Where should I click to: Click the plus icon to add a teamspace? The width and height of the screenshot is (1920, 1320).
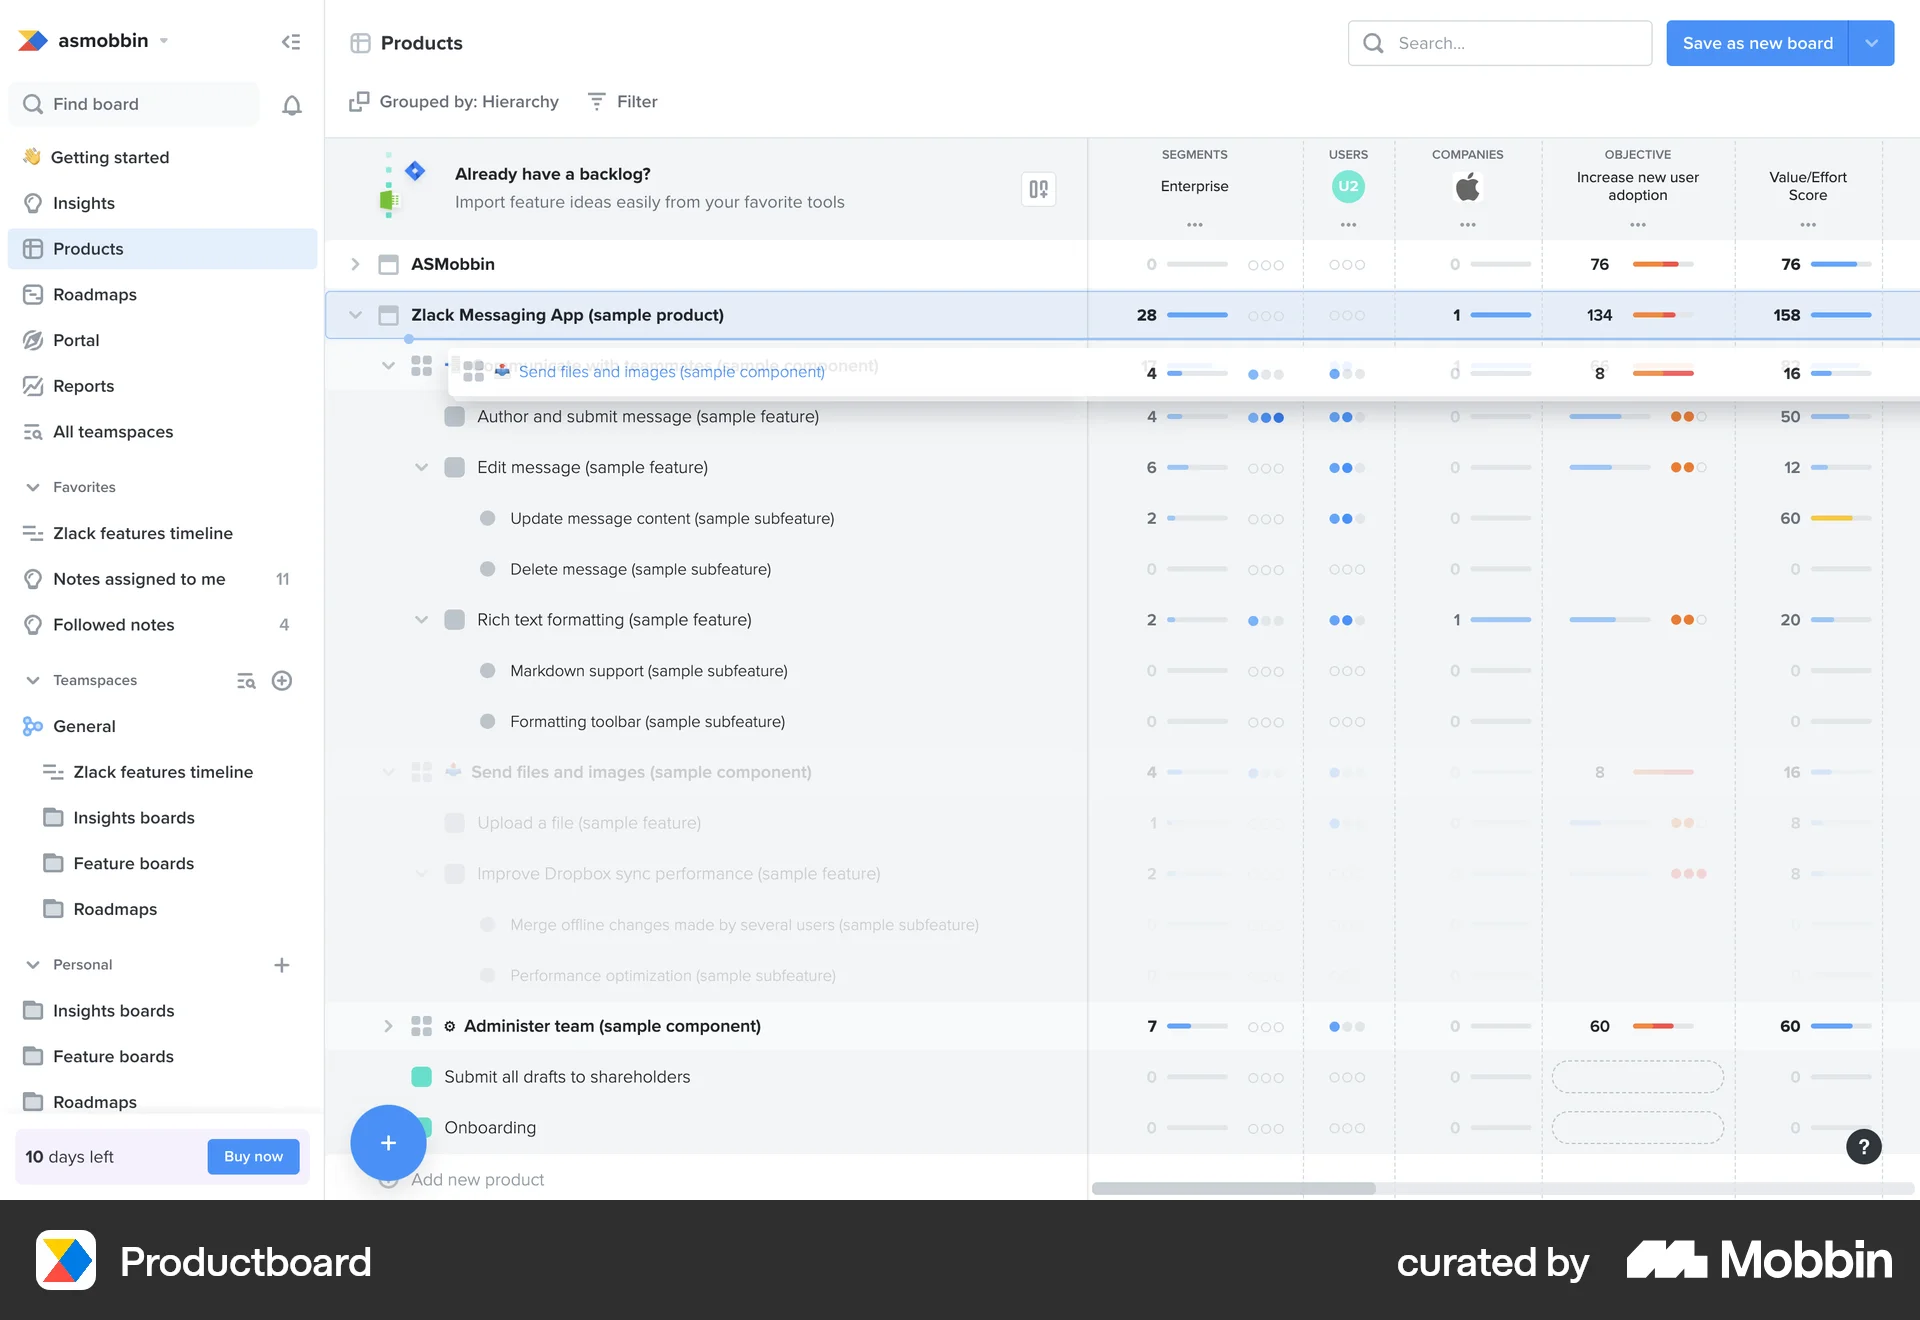tap(281, 680)
